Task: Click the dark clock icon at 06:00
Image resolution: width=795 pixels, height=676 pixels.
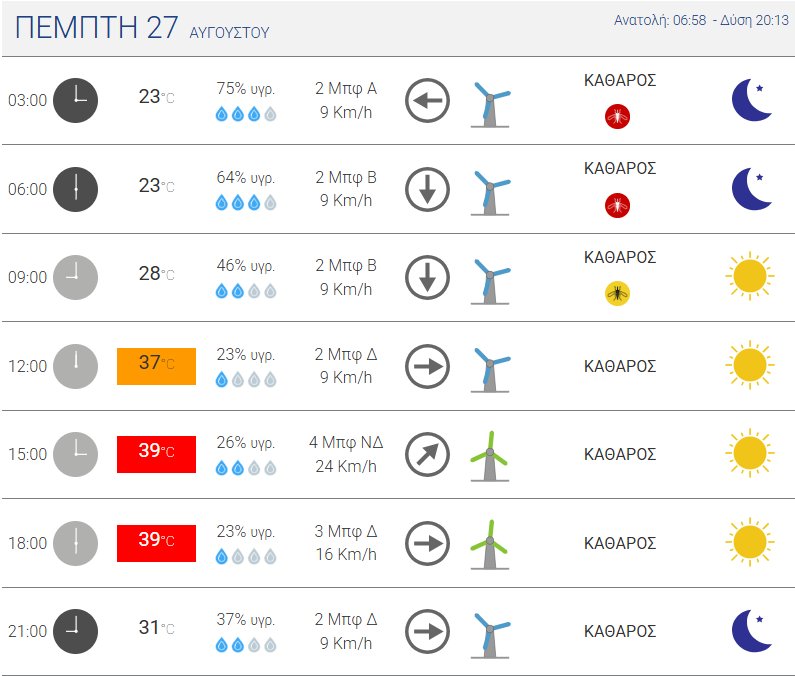Action: point(76,189)
